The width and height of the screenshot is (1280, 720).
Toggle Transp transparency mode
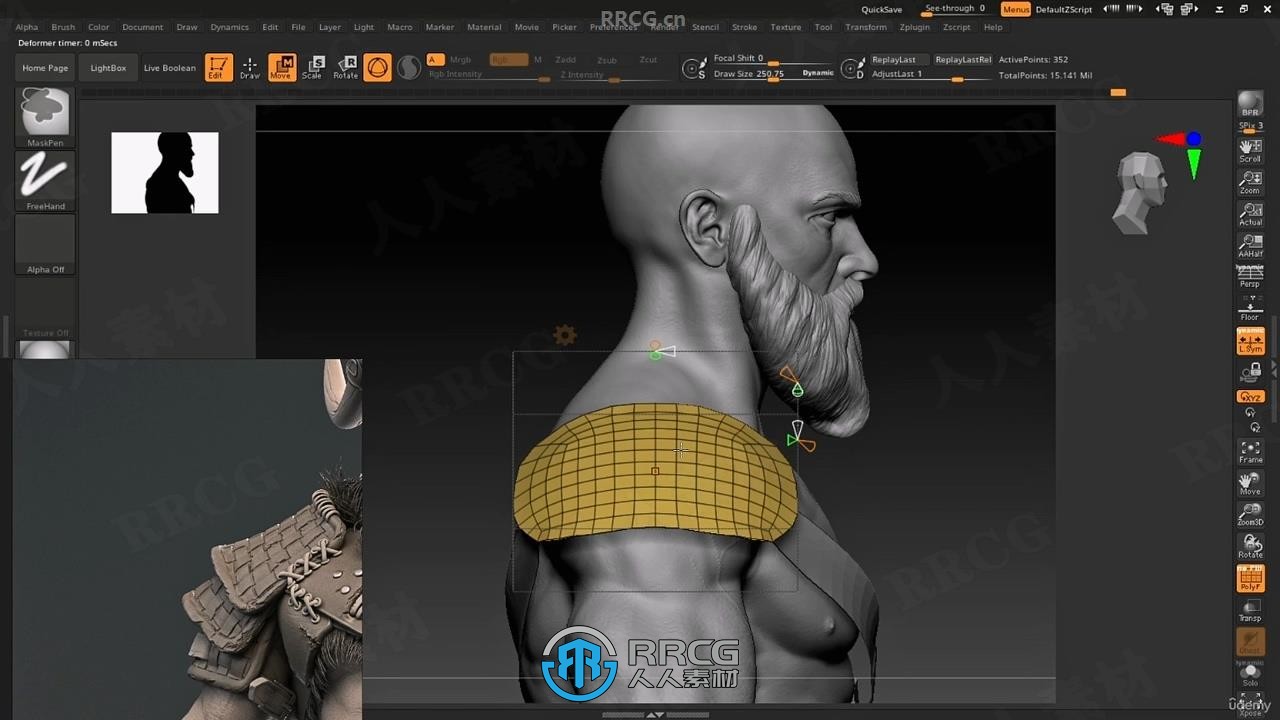[x=1250, y=610]
